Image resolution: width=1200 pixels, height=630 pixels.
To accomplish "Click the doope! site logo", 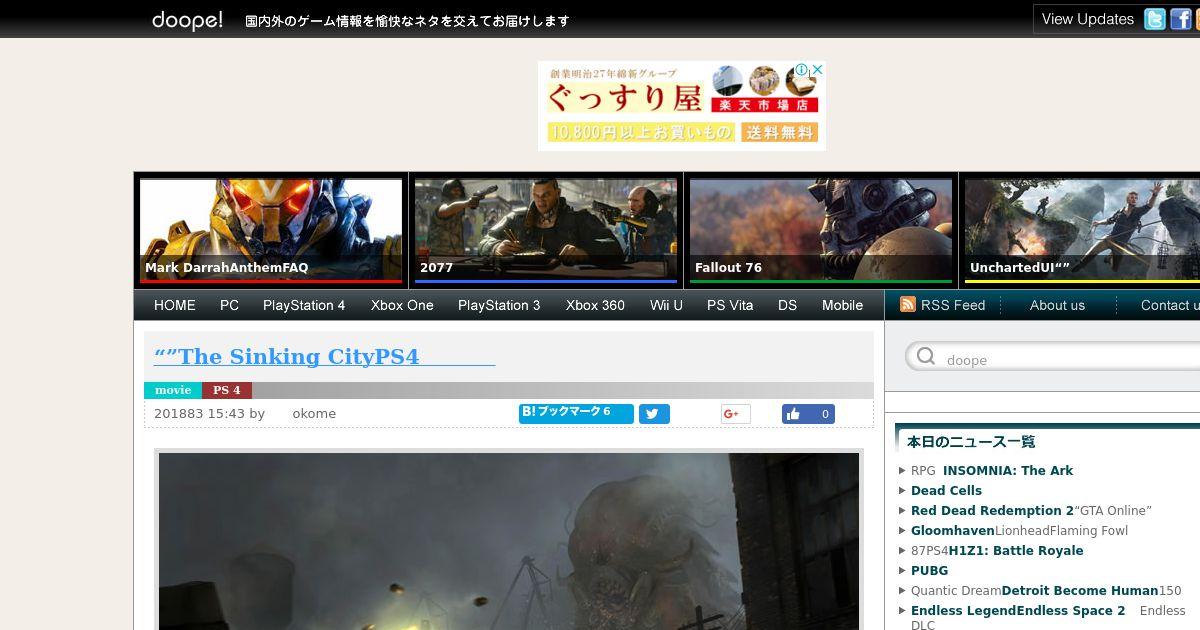I will (187, 20).
